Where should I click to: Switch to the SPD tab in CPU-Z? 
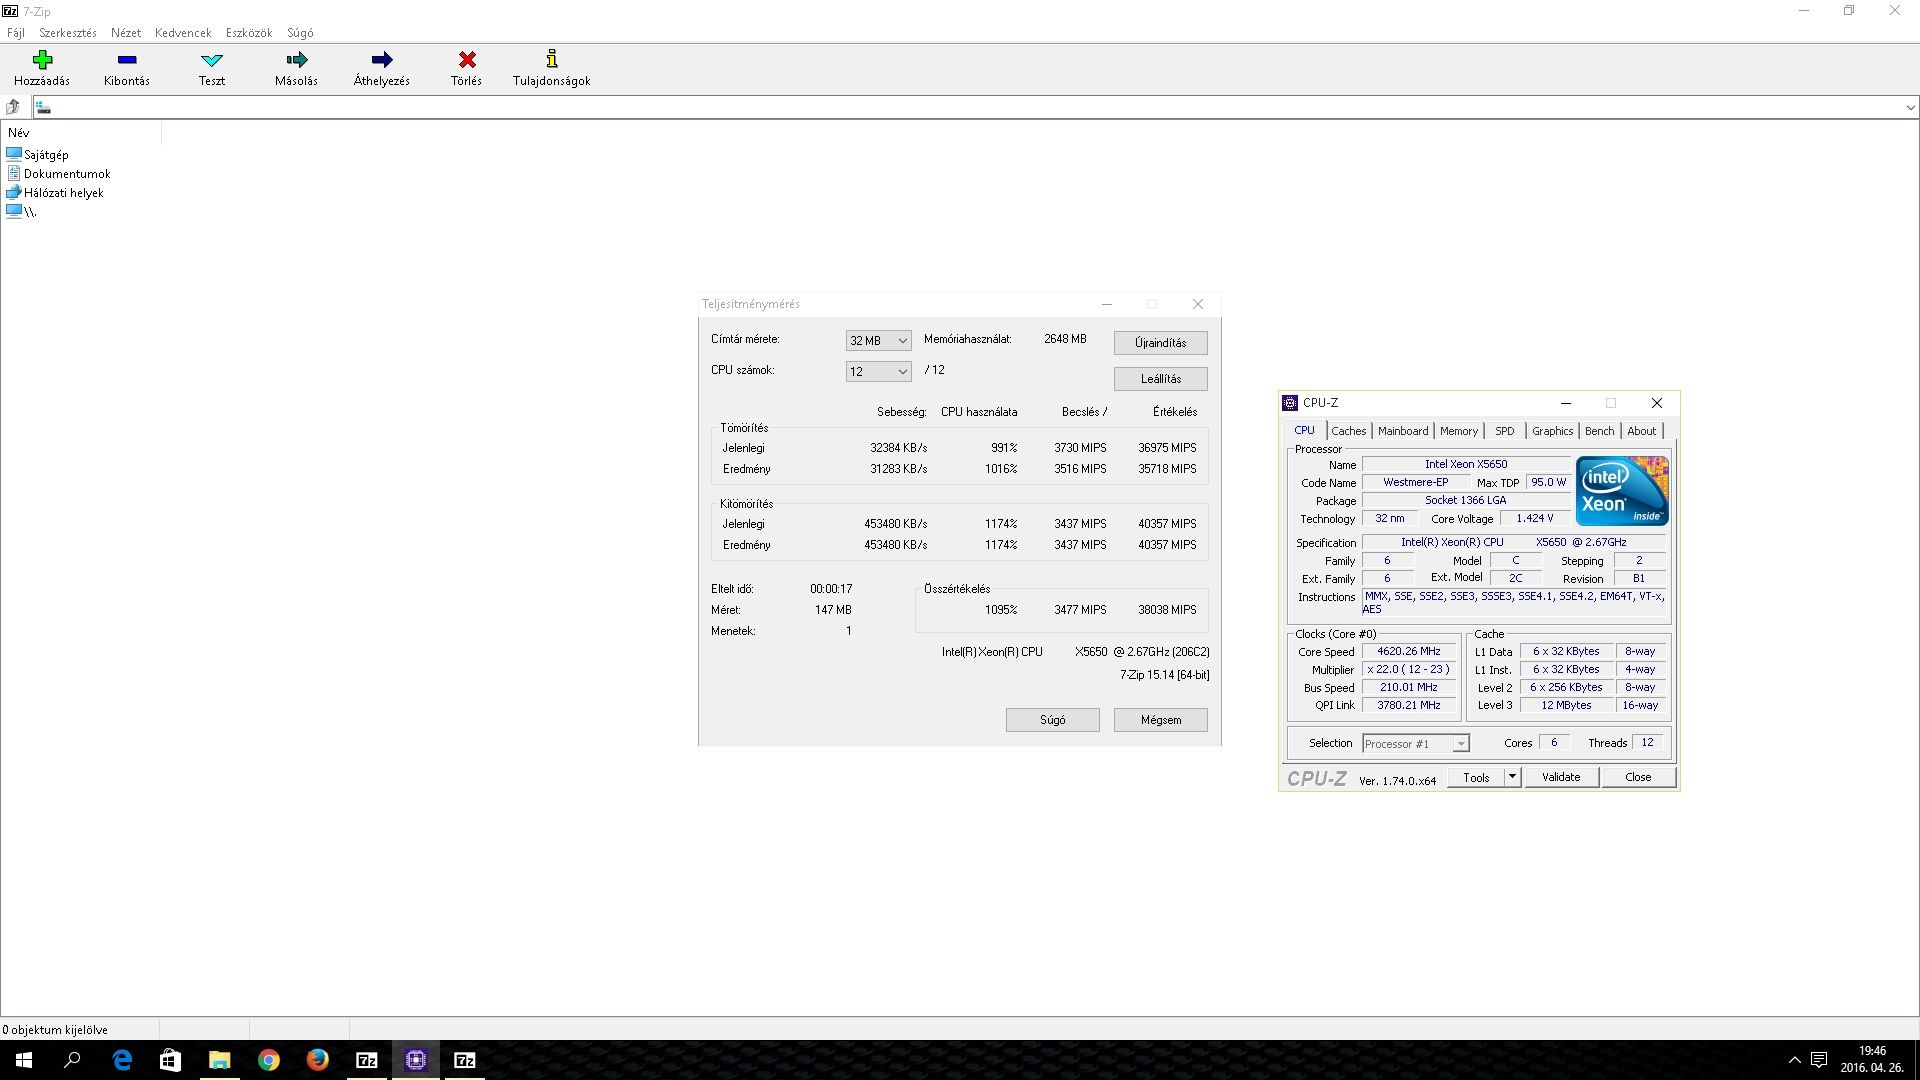coord(1505,431)
